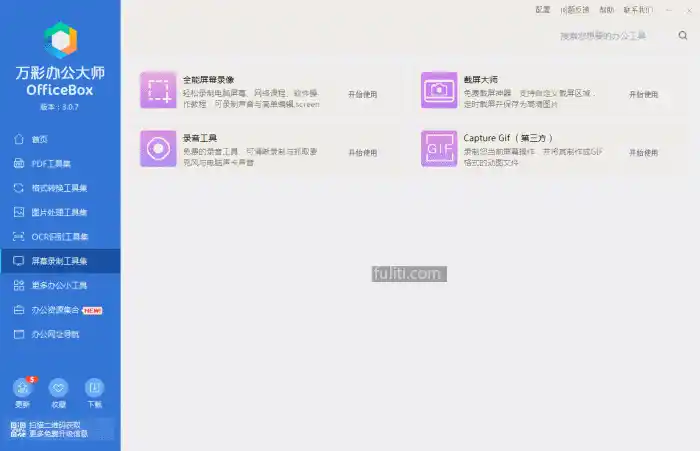Open 格式转换工具集 format conversion tools
Viewport: 700px width, 451px height.
pos(60,188)
